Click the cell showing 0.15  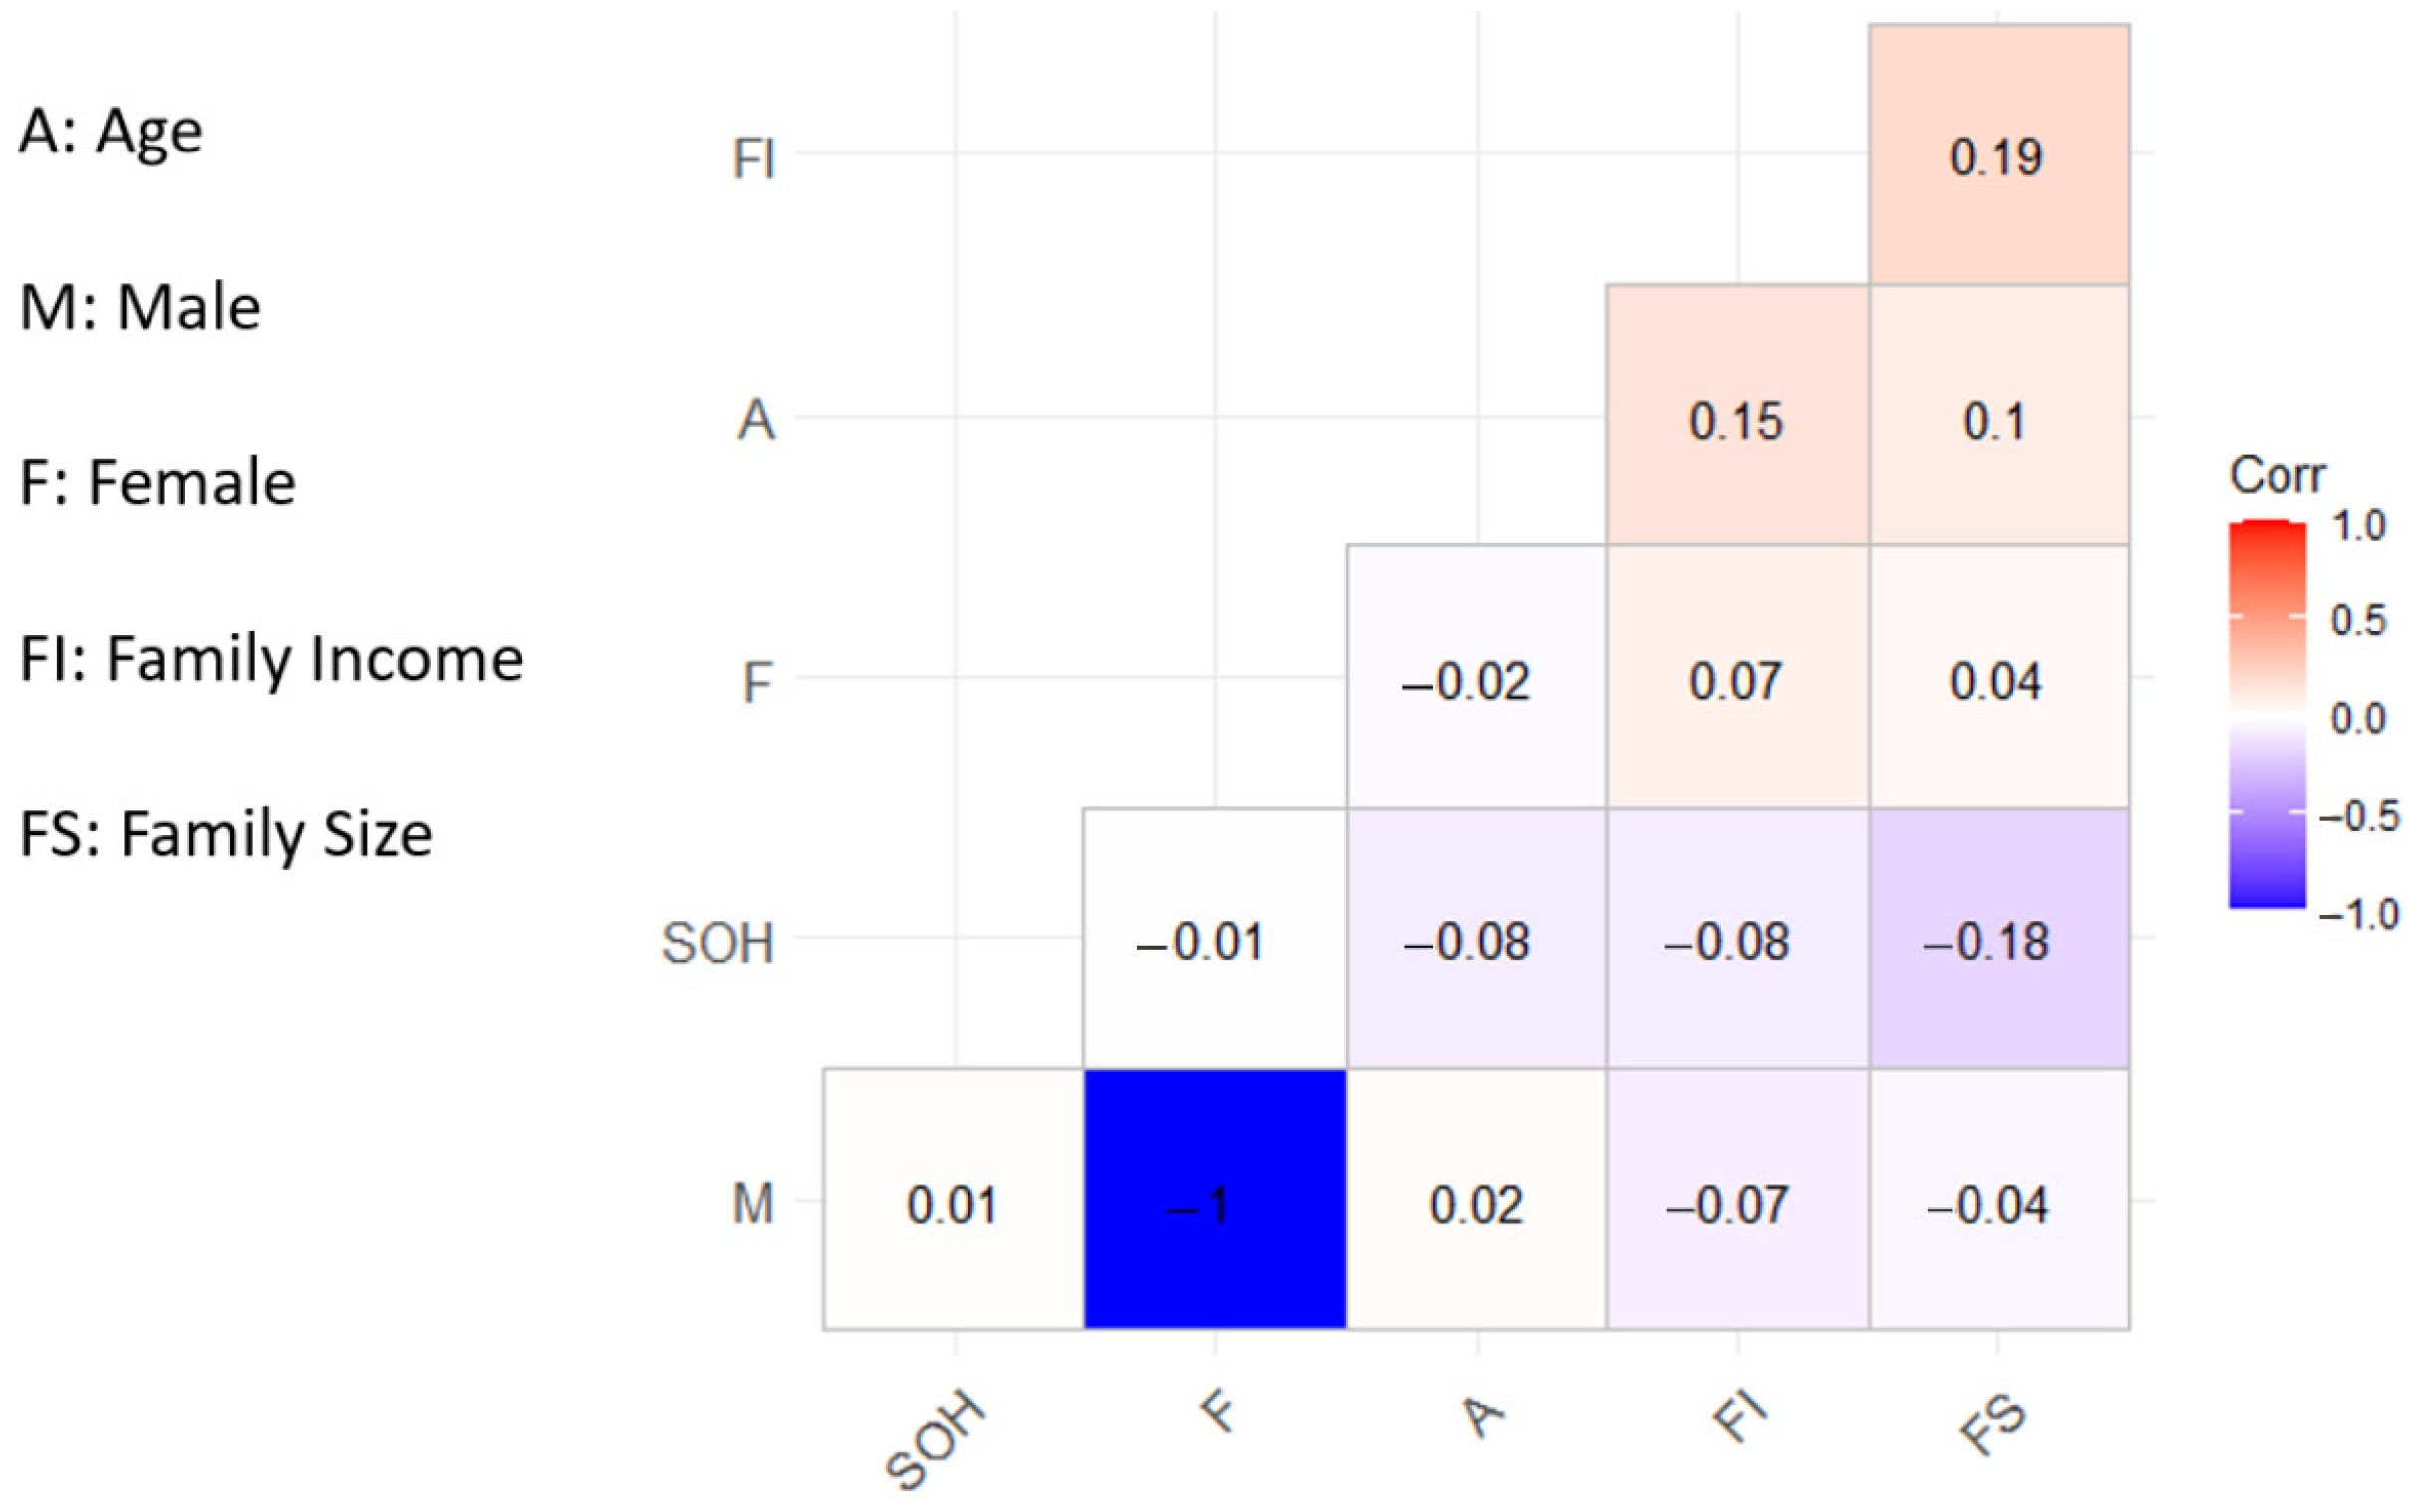pyautogui.click(x=1736, y=417)
